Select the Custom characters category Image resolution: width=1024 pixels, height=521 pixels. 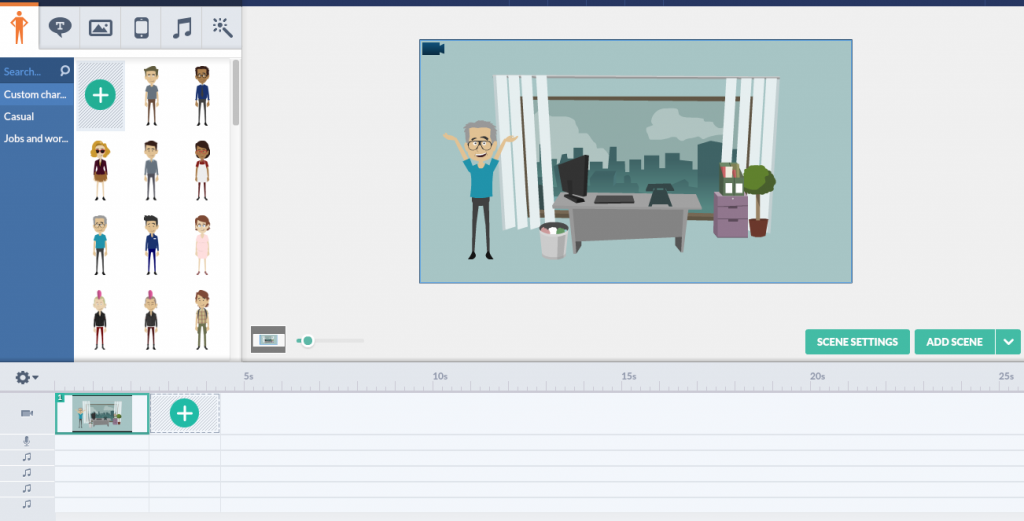[37, 94]
